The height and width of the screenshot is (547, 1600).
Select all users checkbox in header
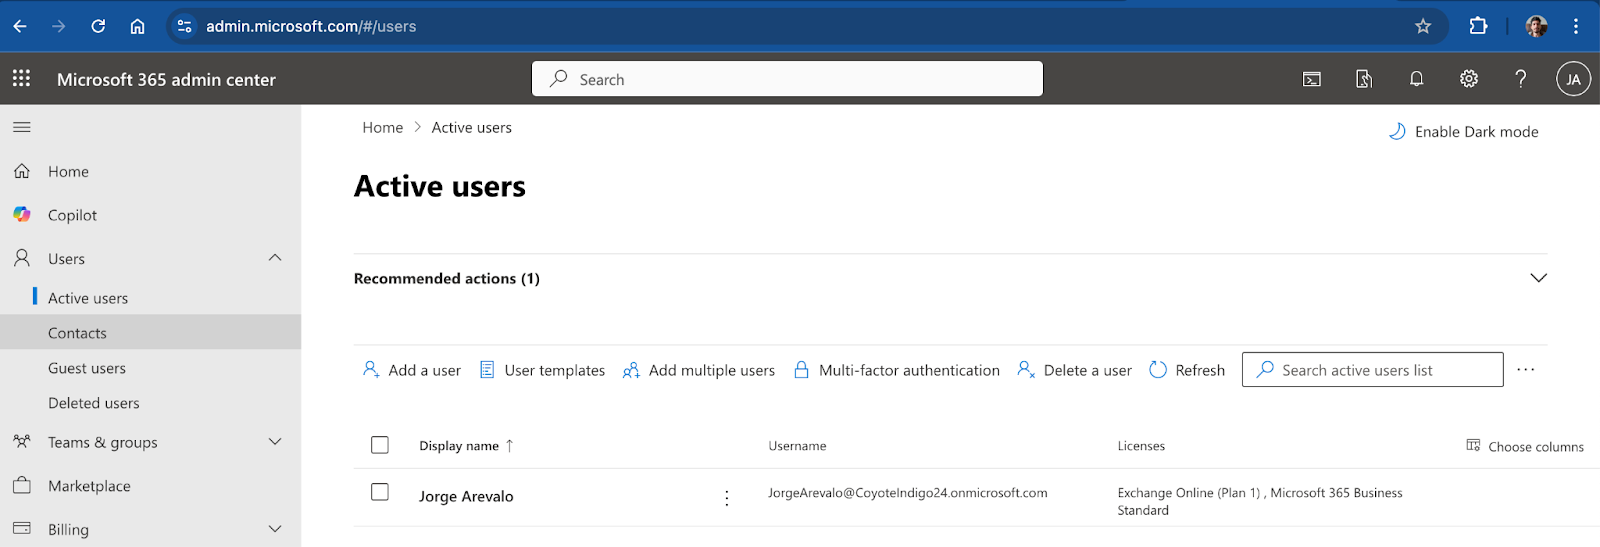(380, 445)
